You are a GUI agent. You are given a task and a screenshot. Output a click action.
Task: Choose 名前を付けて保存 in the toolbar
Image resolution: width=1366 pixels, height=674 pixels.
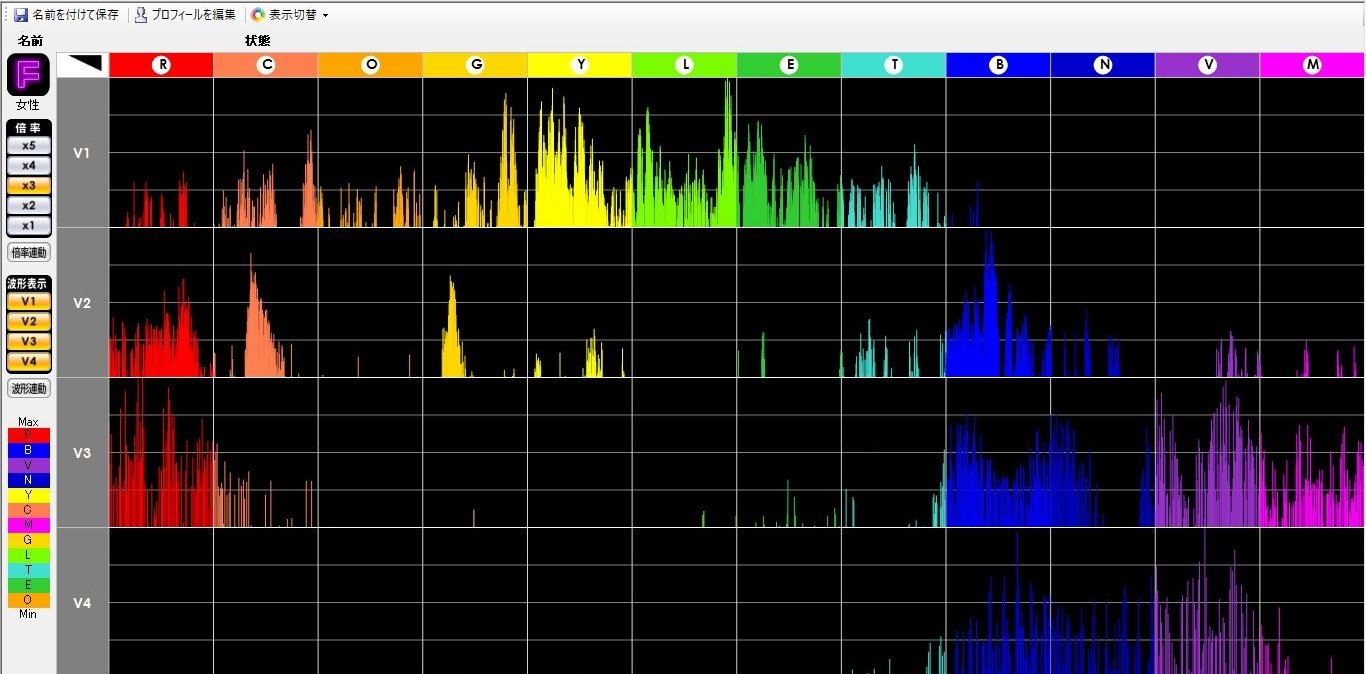(x=75, y=15)
